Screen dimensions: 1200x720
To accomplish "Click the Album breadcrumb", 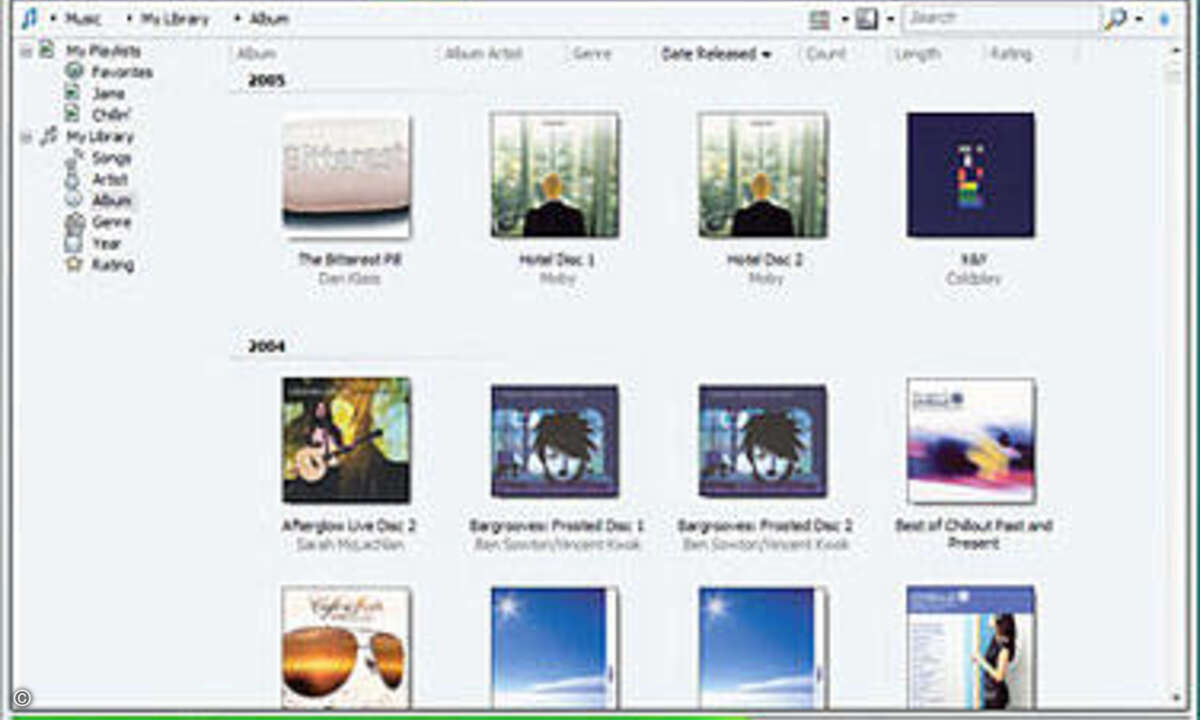I will 269,19.
